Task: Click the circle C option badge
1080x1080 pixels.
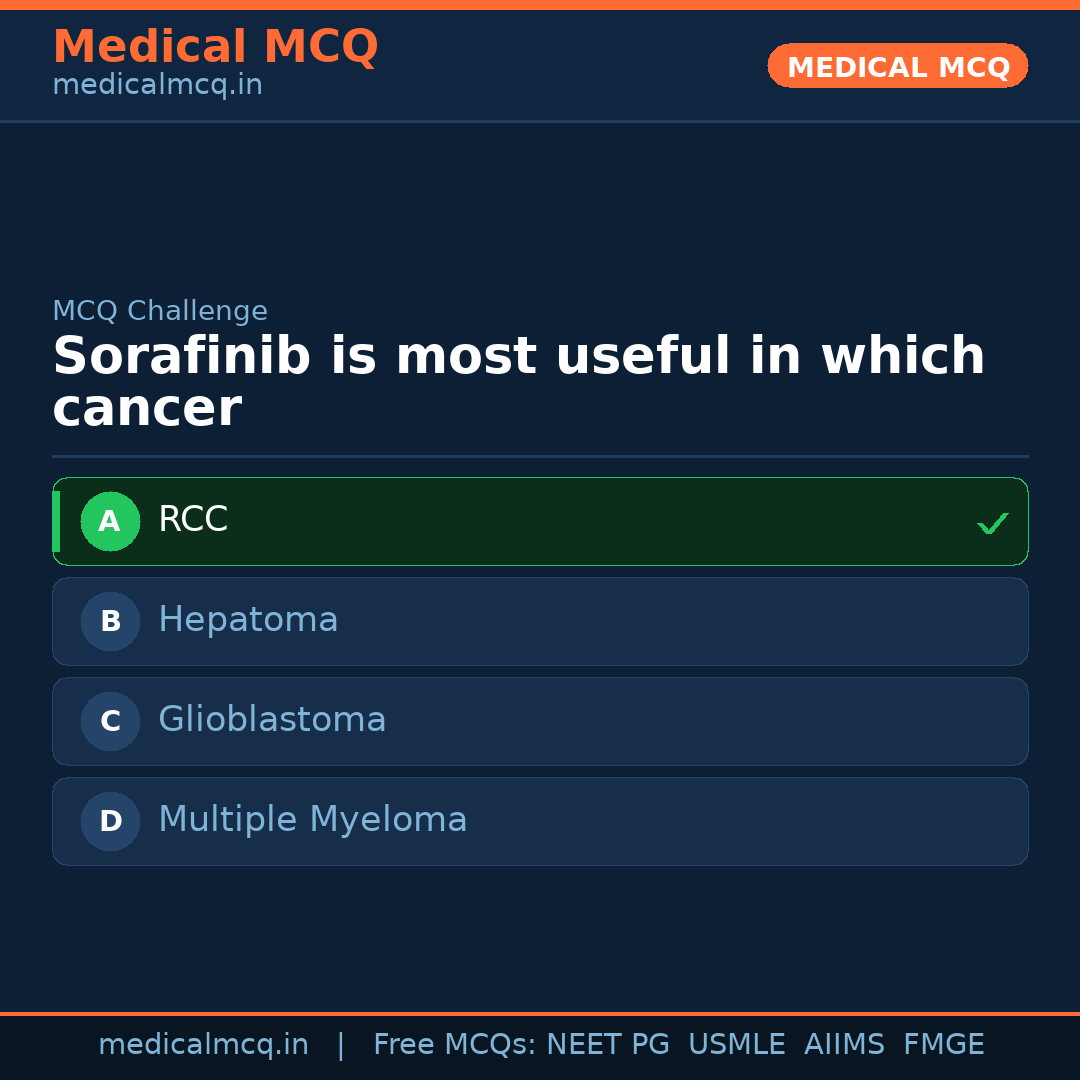Action: tap(110, 721)
